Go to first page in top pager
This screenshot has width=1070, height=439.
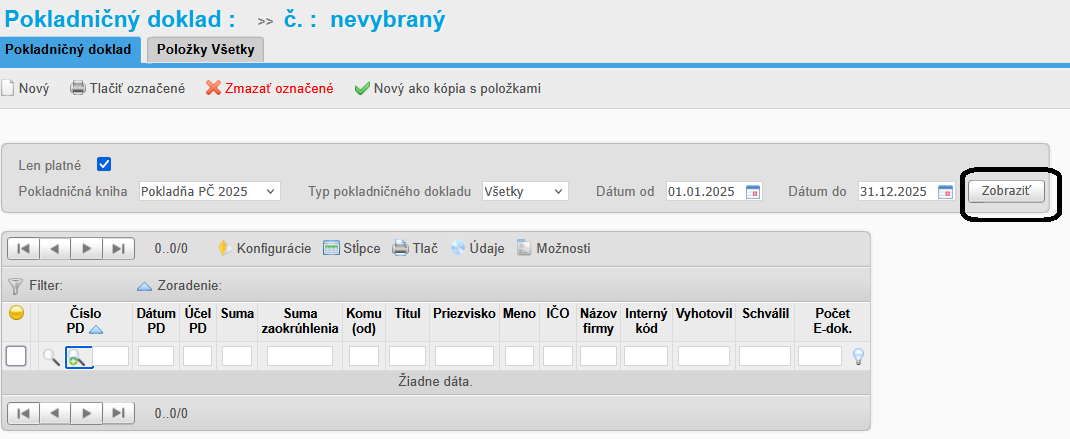[x=23, y=249]
